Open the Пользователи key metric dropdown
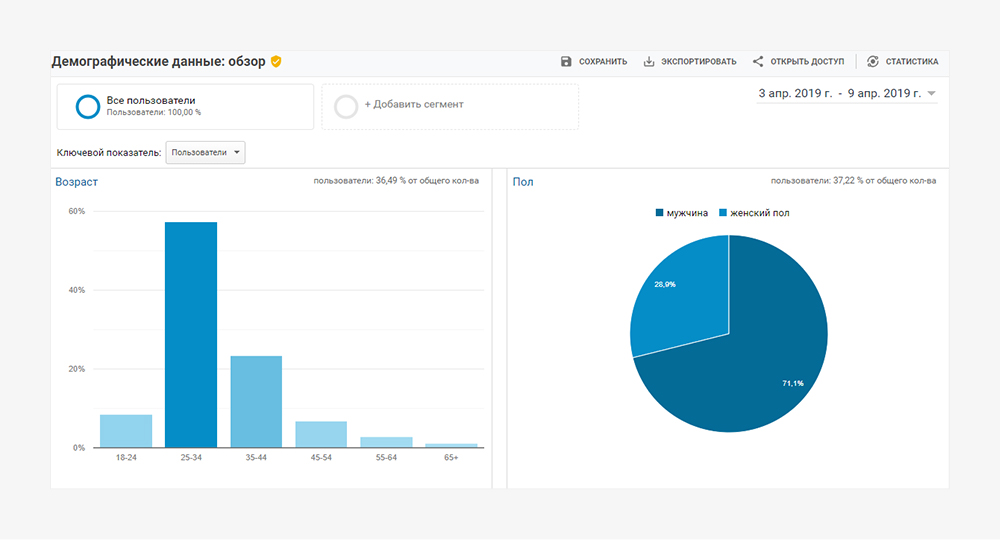This screenshot has height=540, width=1000. tap(207, 153)
